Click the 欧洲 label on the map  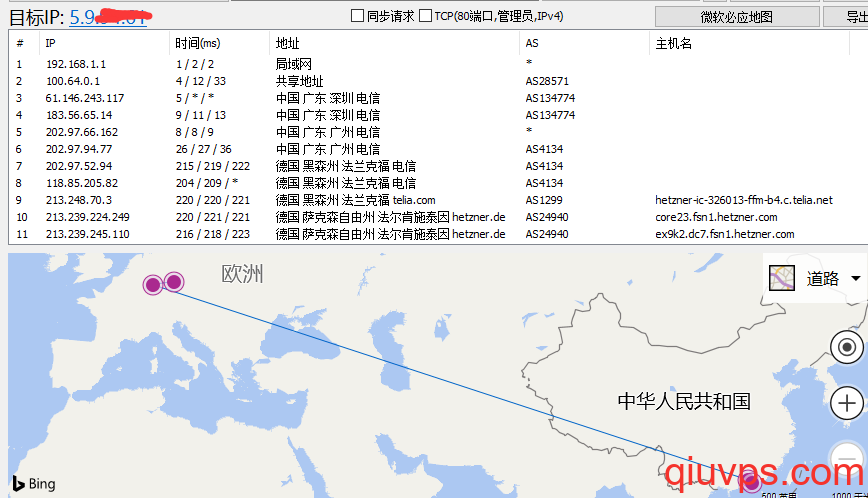click(x=242, y=274)
